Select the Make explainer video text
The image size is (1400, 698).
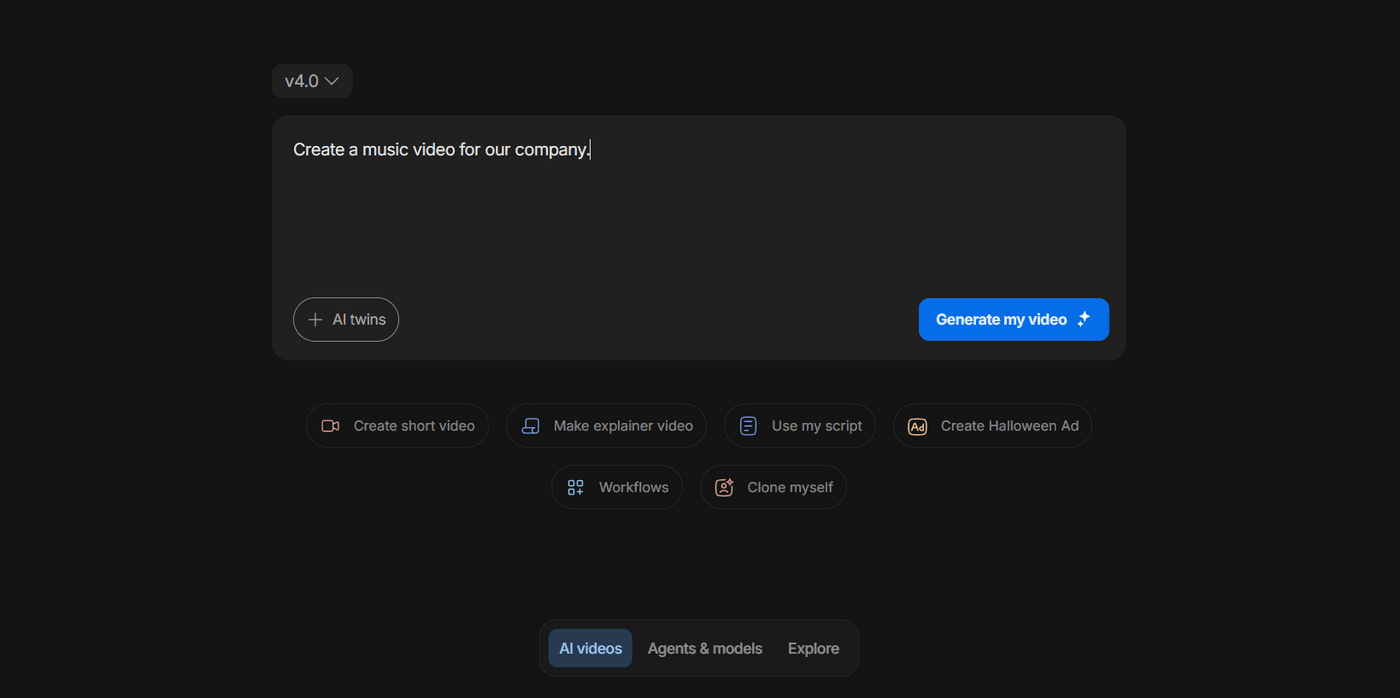pos(623,426)
